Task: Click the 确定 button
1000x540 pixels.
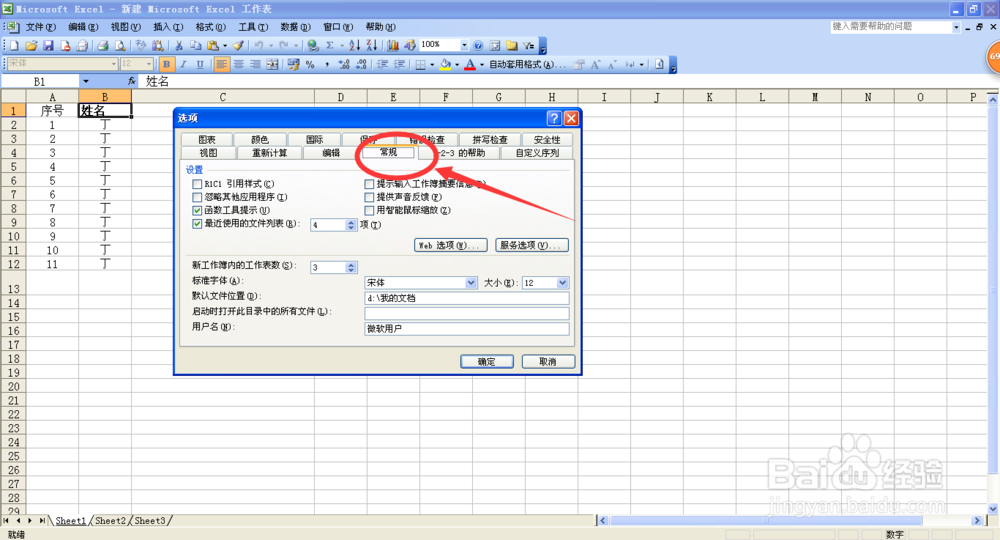Action: point(487,361)
